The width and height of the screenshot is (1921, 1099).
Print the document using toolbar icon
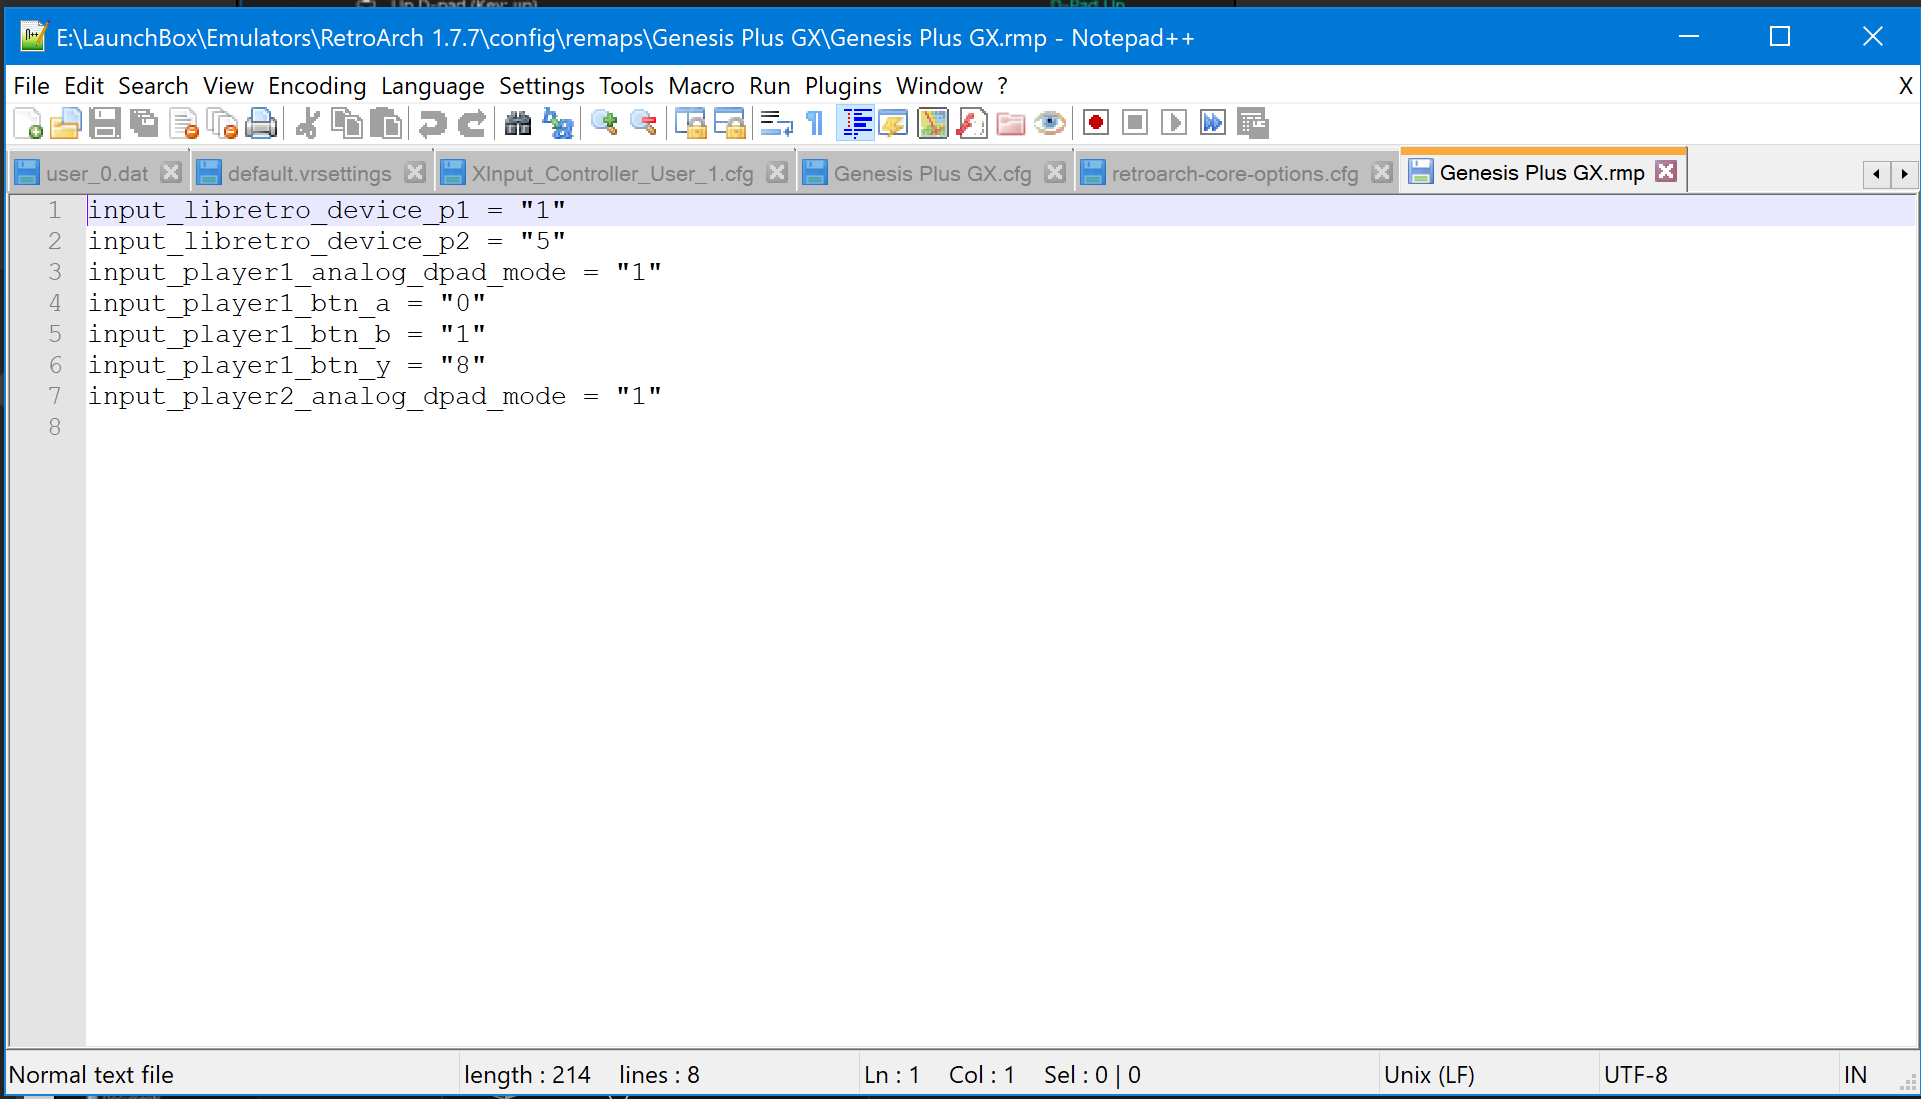pos(261,123)
